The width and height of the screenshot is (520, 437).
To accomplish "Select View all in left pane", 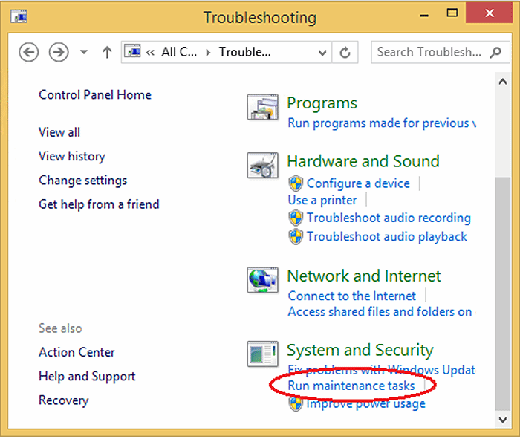I will click(59, 132).
